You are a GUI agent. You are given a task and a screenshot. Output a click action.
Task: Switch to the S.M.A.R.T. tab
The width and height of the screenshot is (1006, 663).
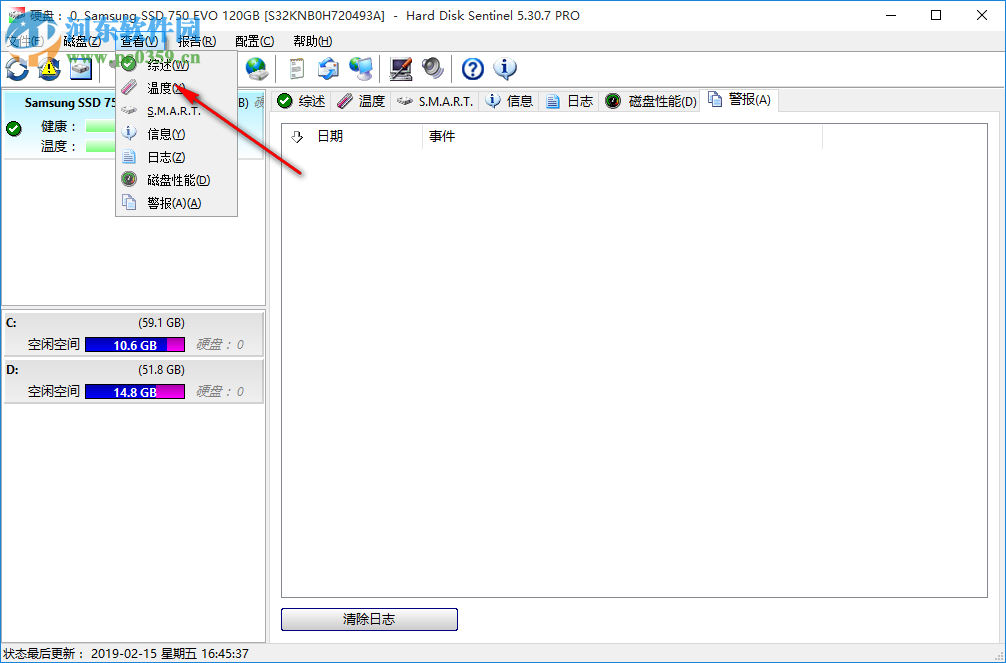coord(435,101)
